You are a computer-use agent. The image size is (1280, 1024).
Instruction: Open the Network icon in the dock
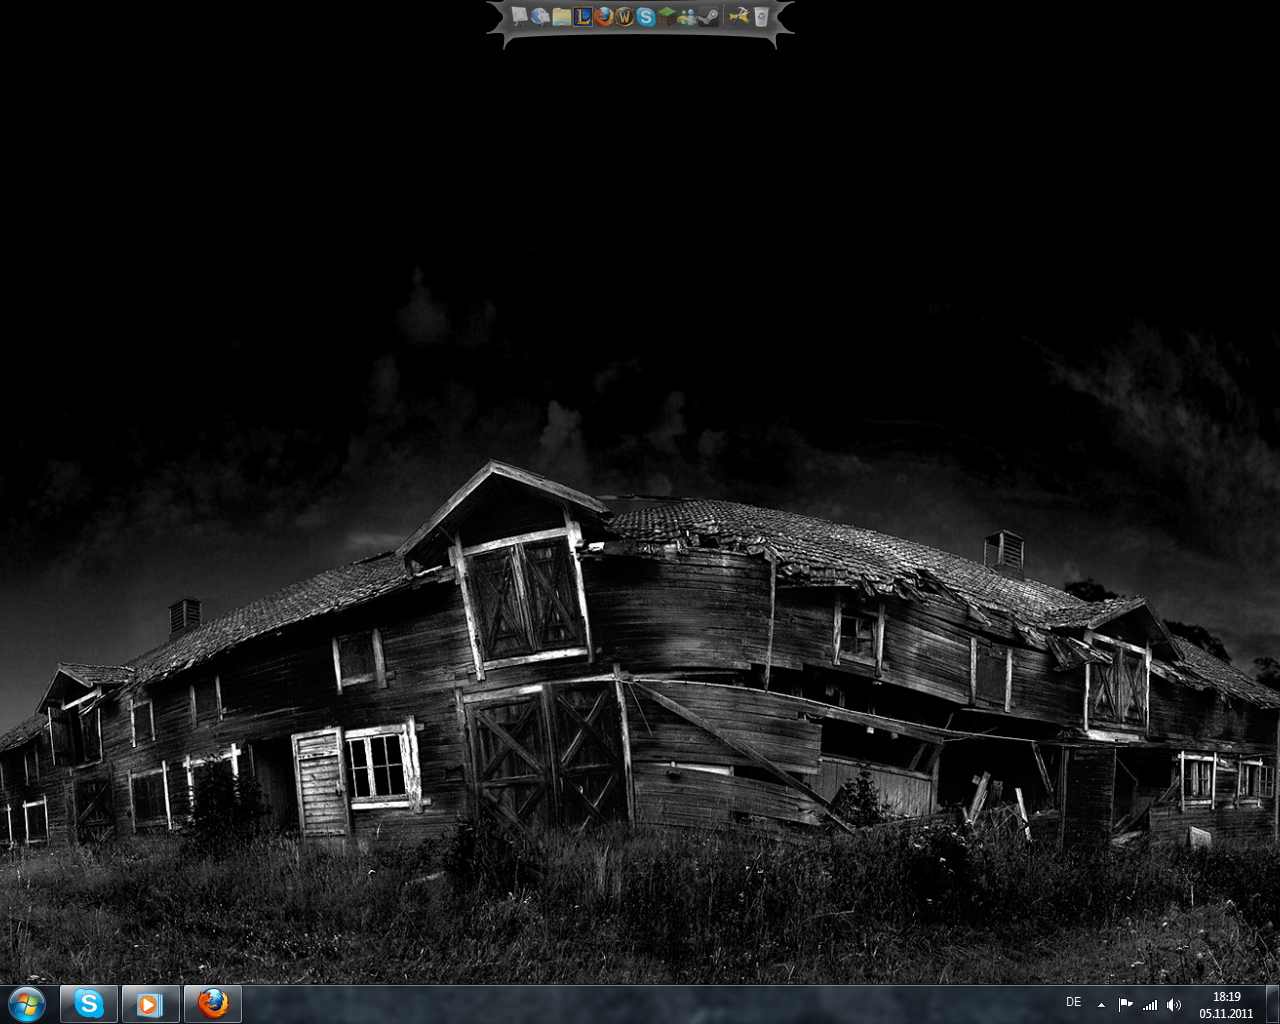point(540,16)
